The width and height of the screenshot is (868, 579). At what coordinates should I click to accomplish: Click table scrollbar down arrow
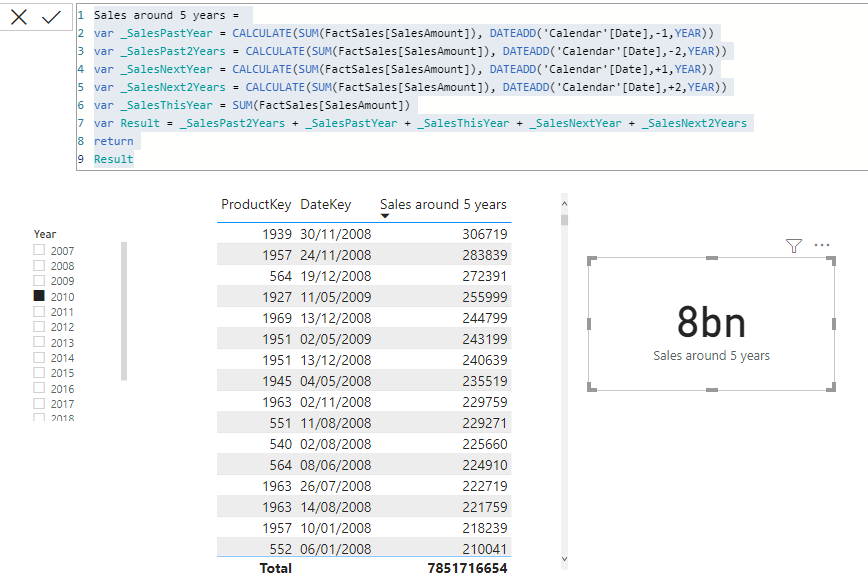564,559
